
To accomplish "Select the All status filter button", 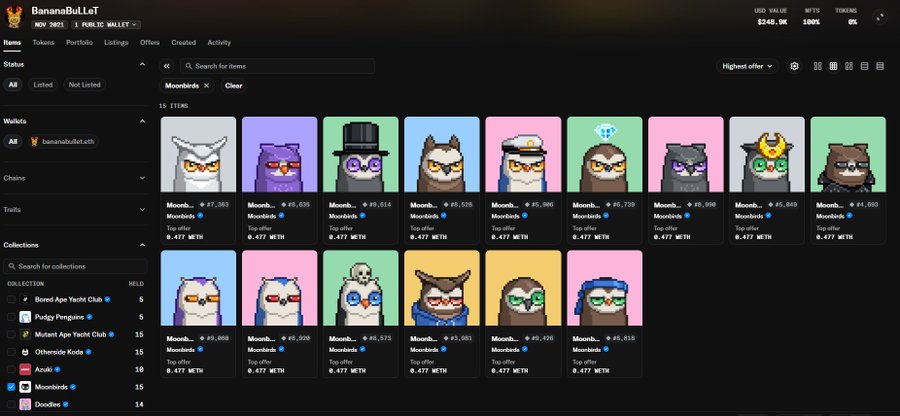I will [x=13, y=85].
